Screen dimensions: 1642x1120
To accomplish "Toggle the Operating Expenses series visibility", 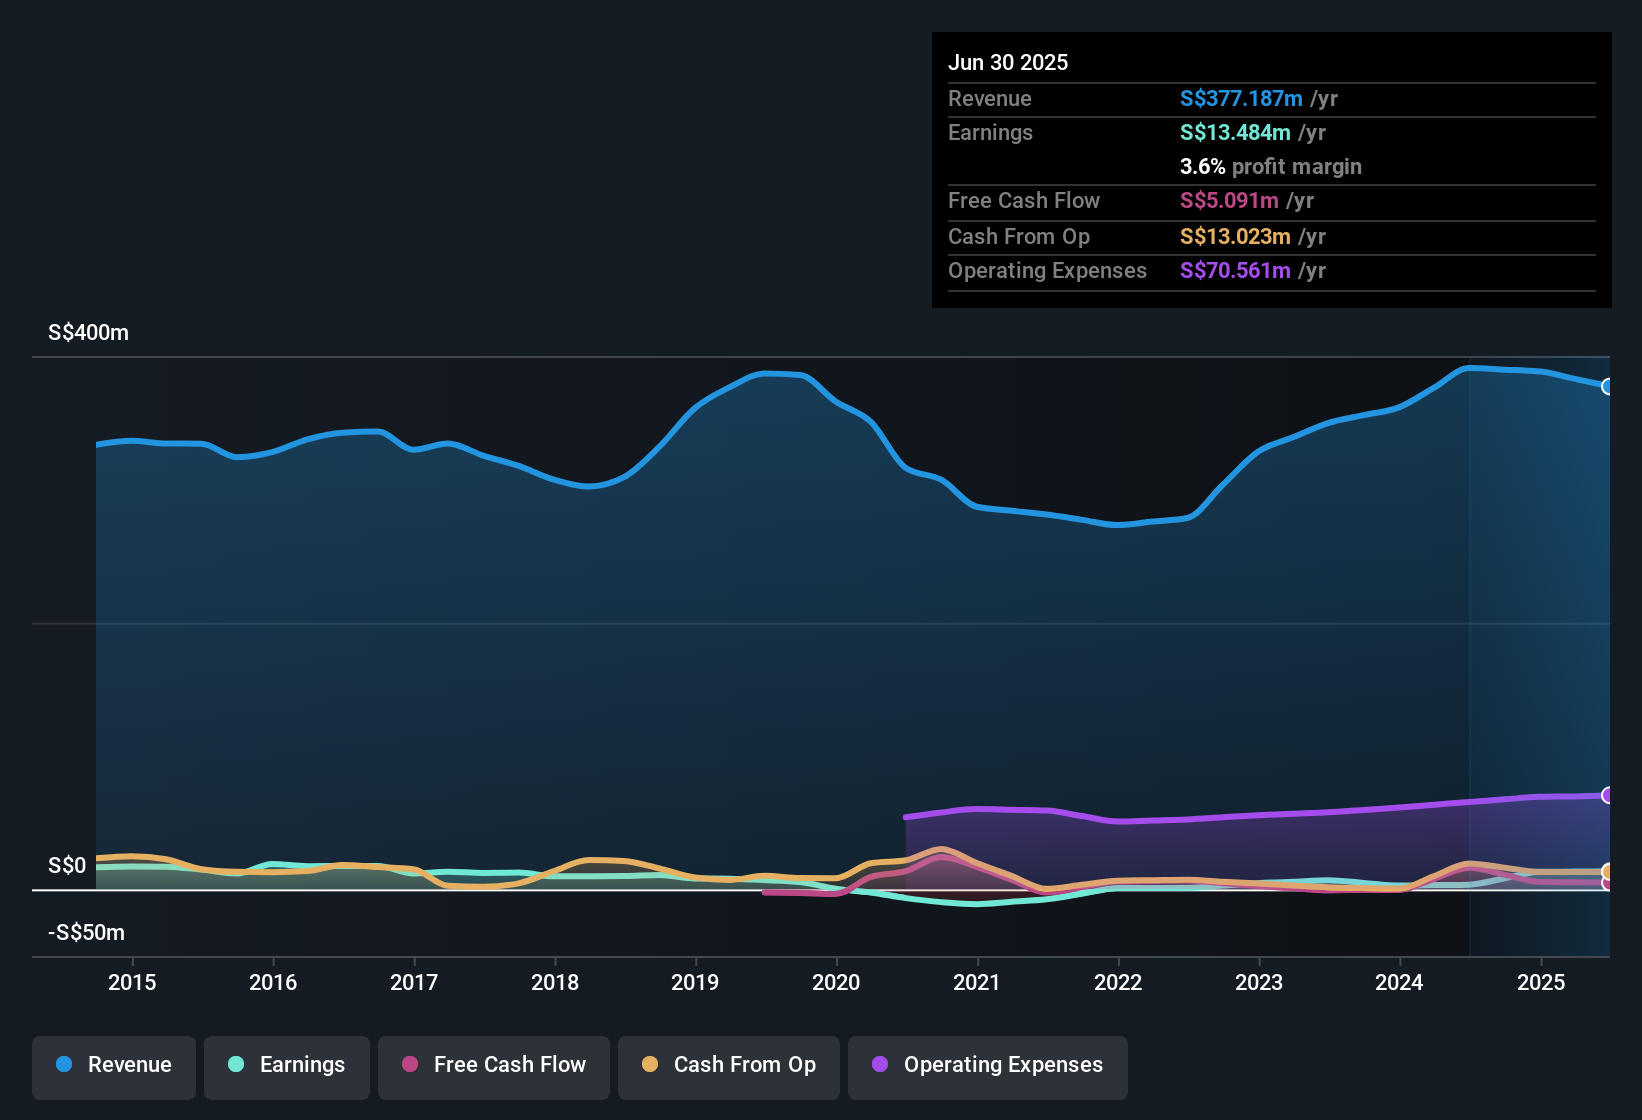I will 987,1065.
